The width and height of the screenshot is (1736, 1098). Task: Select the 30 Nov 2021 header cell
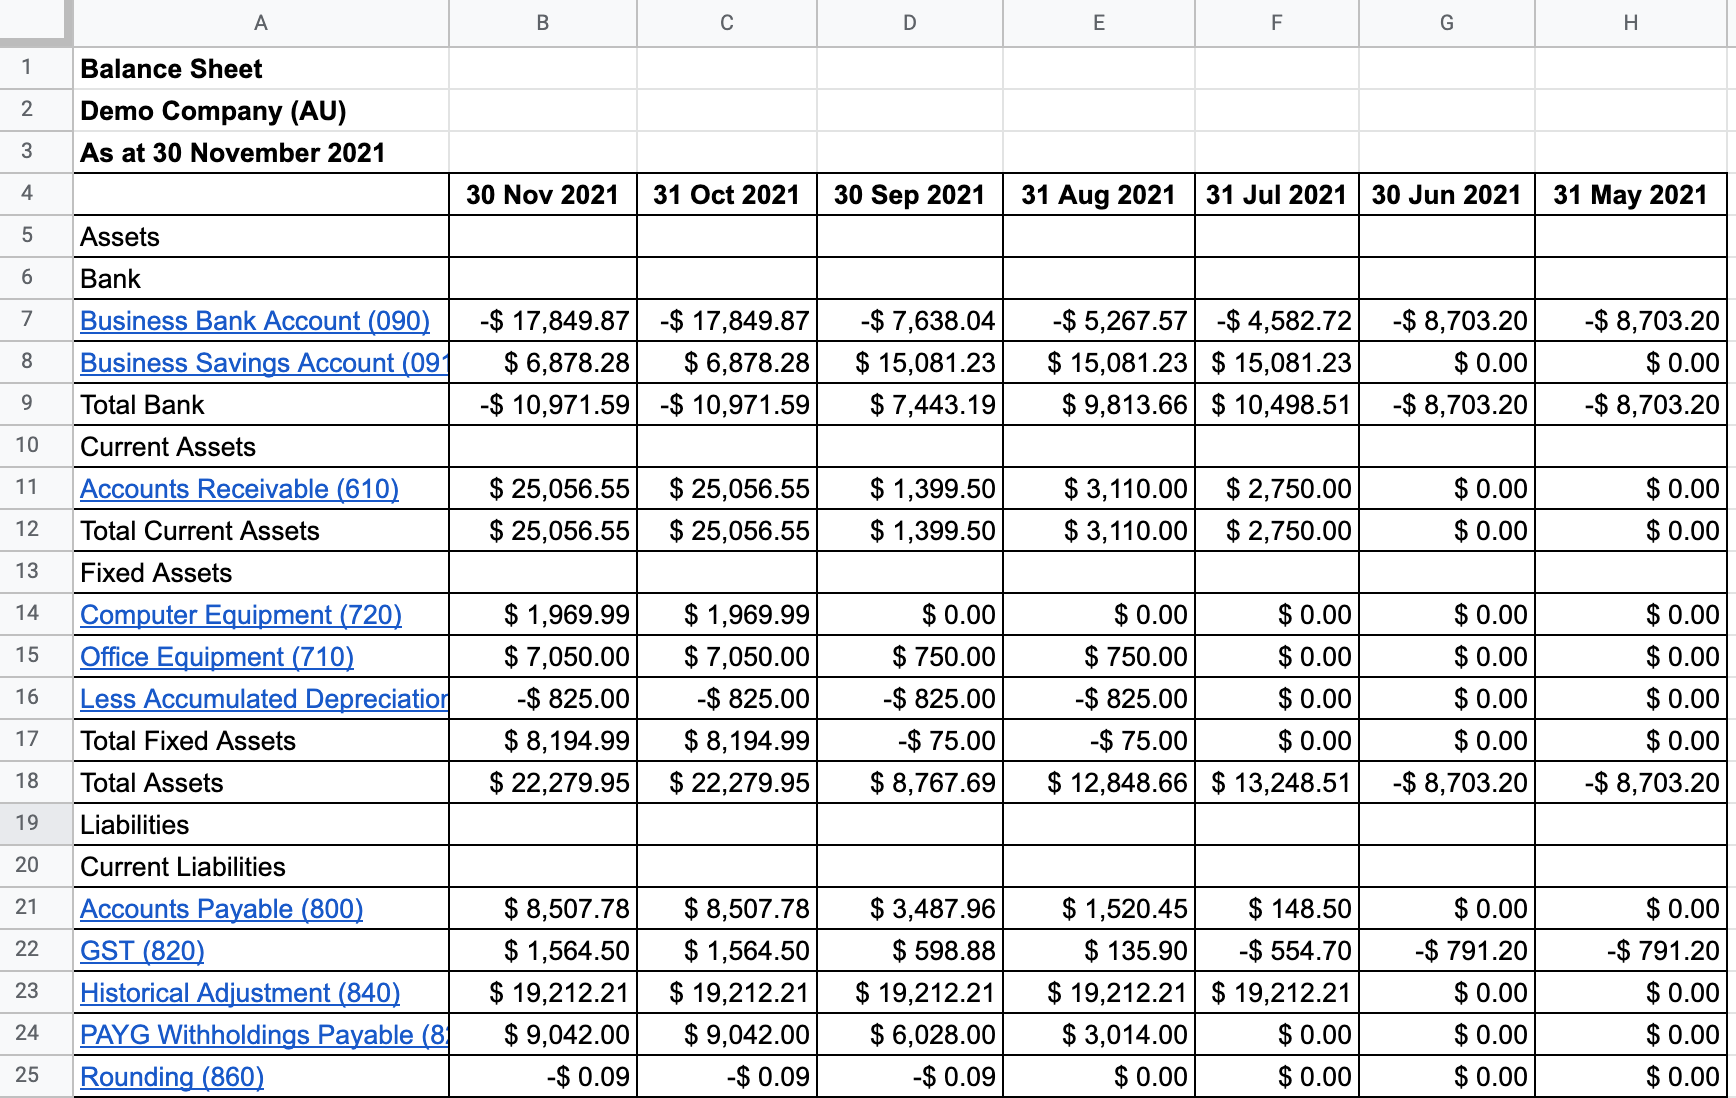542,195
